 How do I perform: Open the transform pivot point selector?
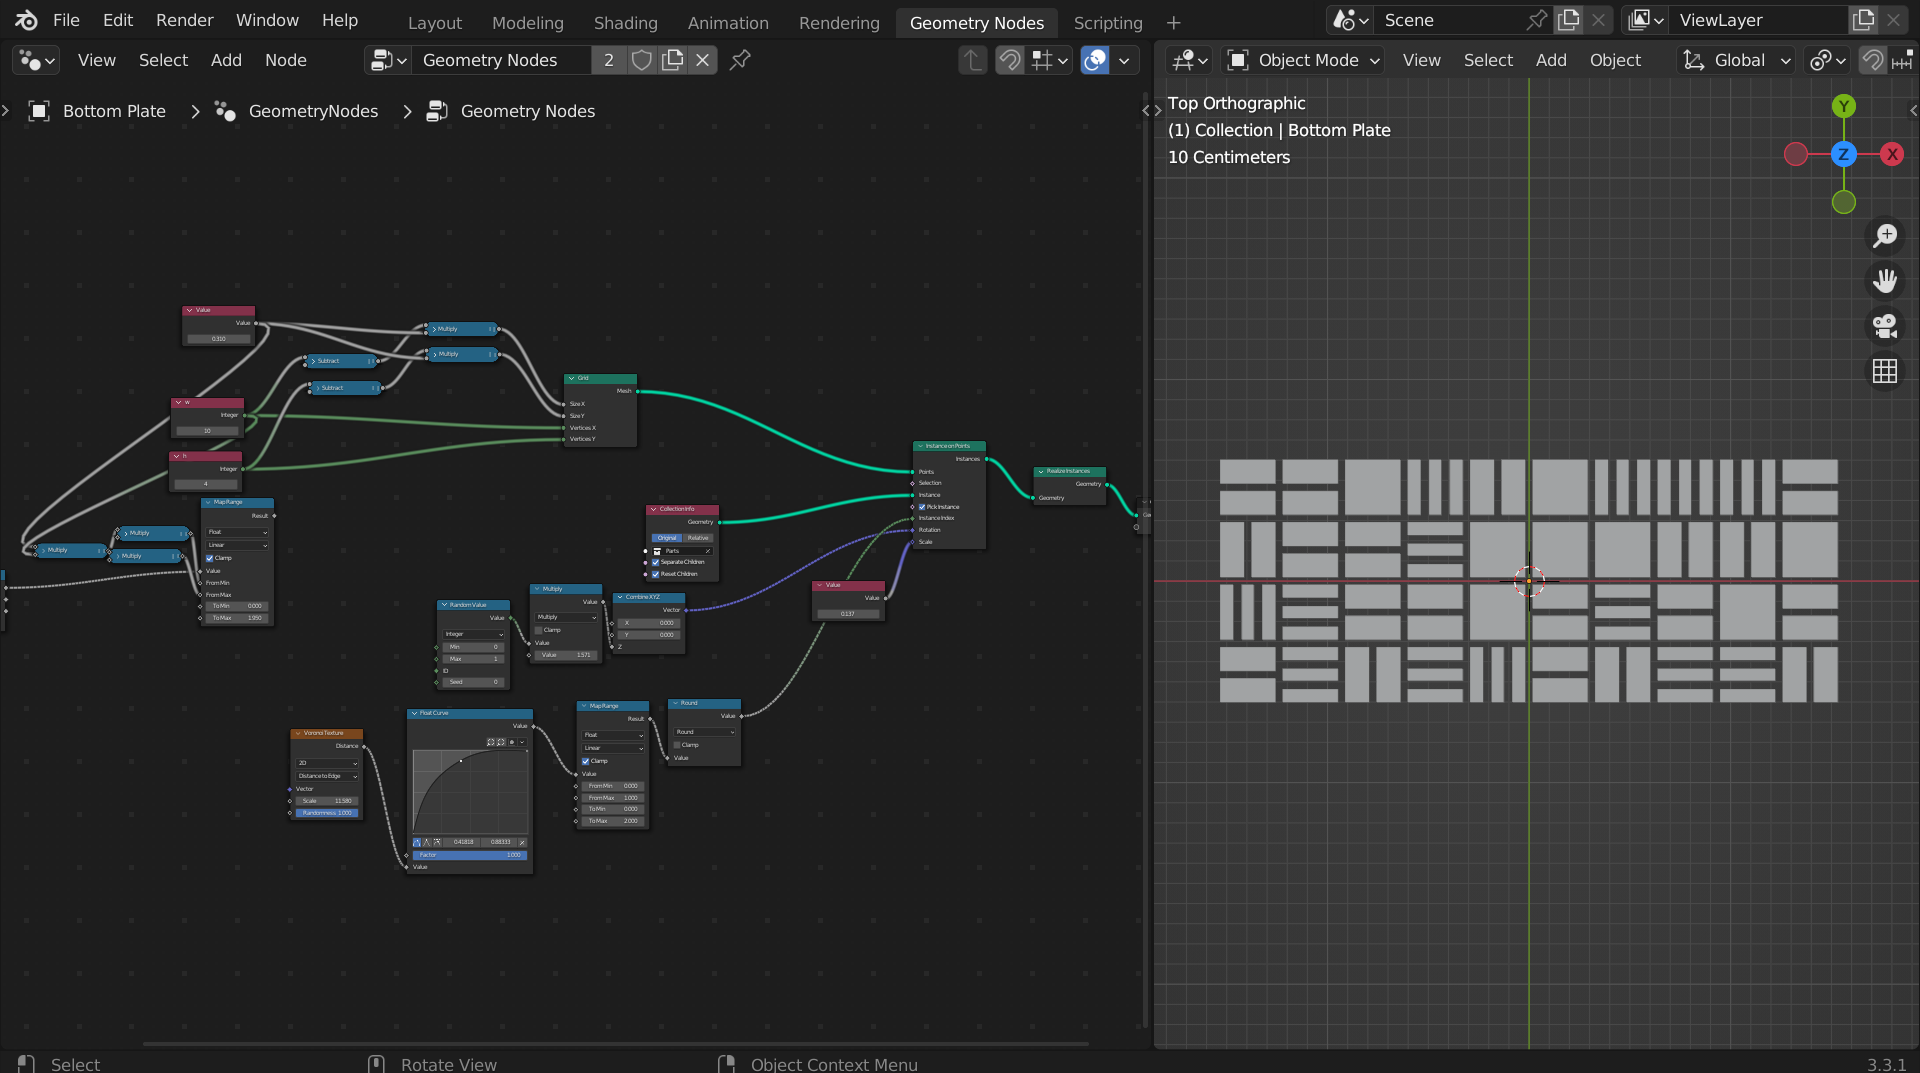coord(1828,60)
